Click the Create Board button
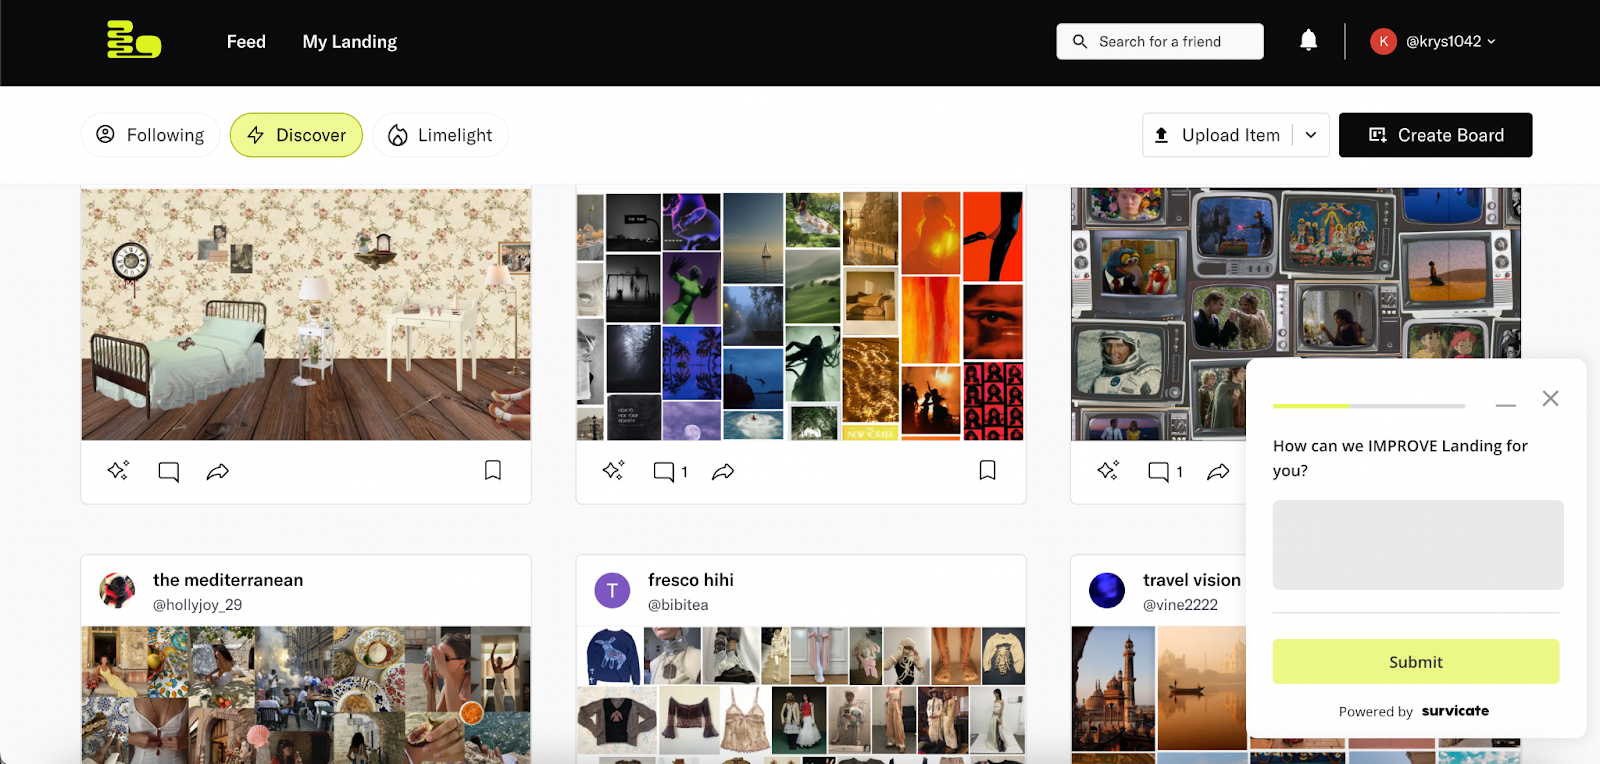The height and width of the screenshot is (764, 1600). [x=1435, y=135]
